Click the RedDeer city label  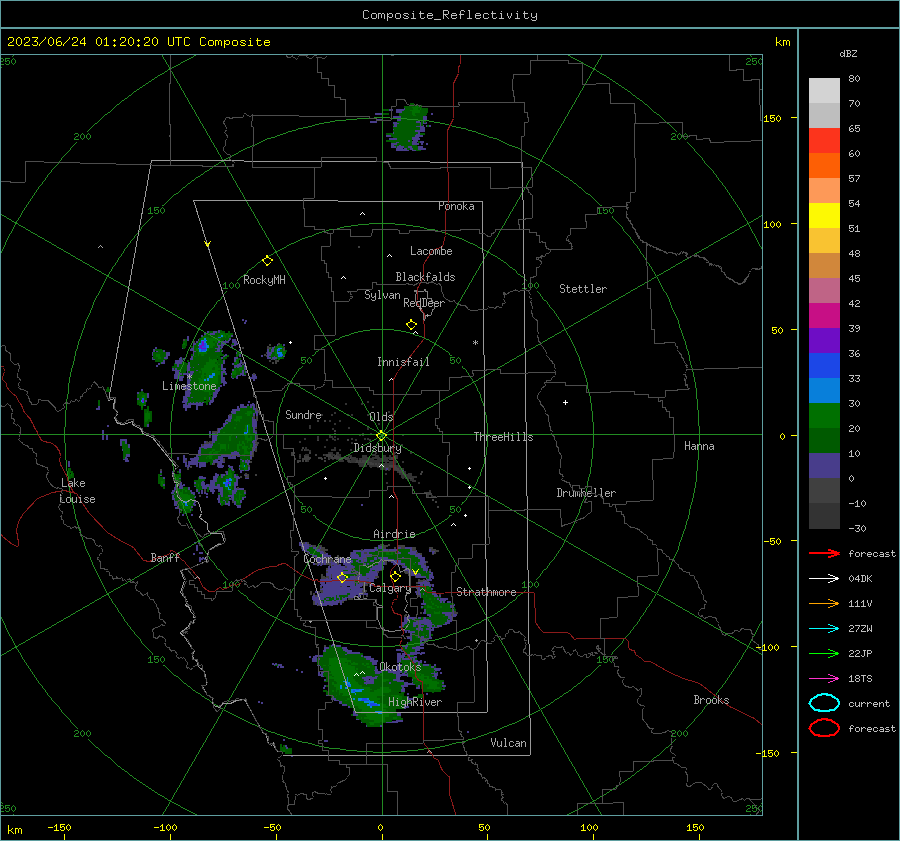pyautogui.click(x=424, y=303)
